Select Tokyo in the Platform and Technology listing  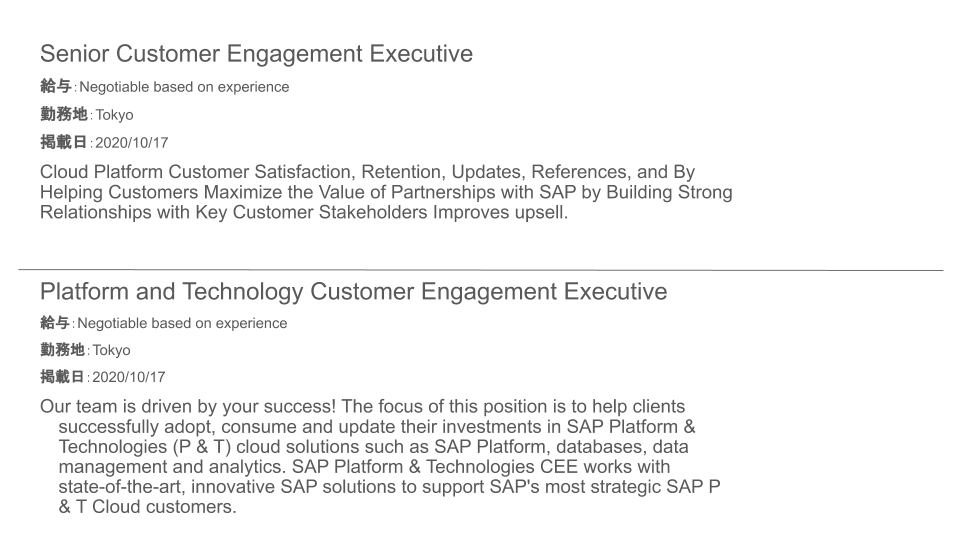coord(111,350)
